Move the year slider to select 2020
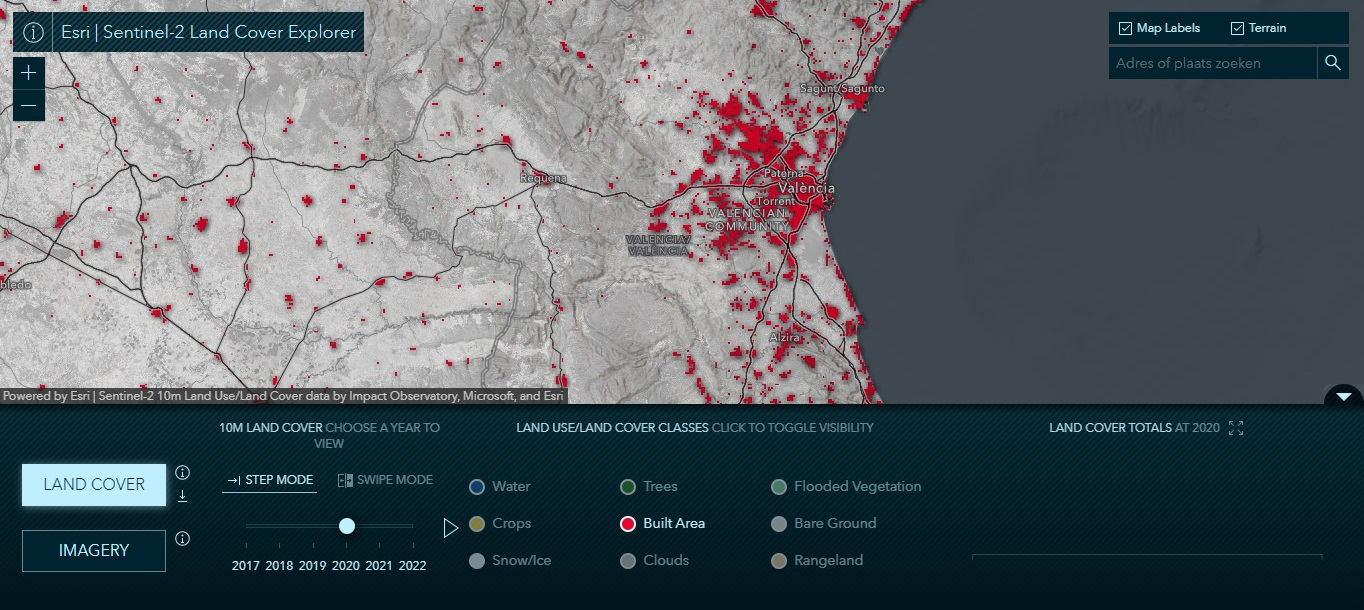Viewport: 1364px width, 610px height. pos(346,525)
